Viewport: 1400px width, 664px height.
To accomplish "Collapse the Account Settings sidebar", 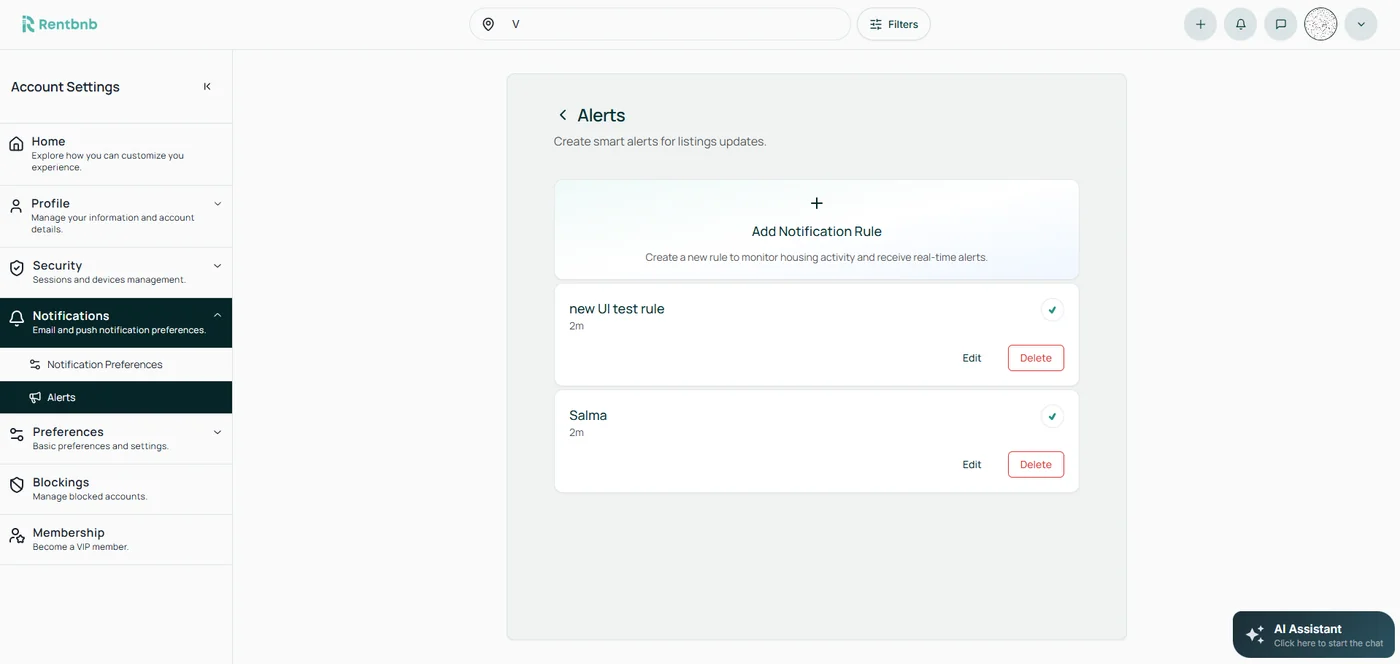I will point(207,87).
